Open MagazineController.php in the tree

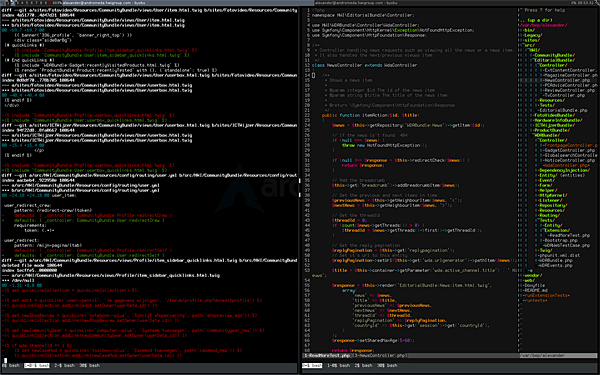click(x=569, y=75)
